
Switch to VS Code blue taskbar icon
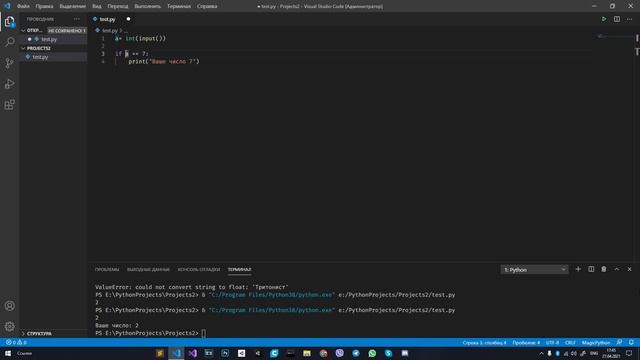[x=176, y=353]
